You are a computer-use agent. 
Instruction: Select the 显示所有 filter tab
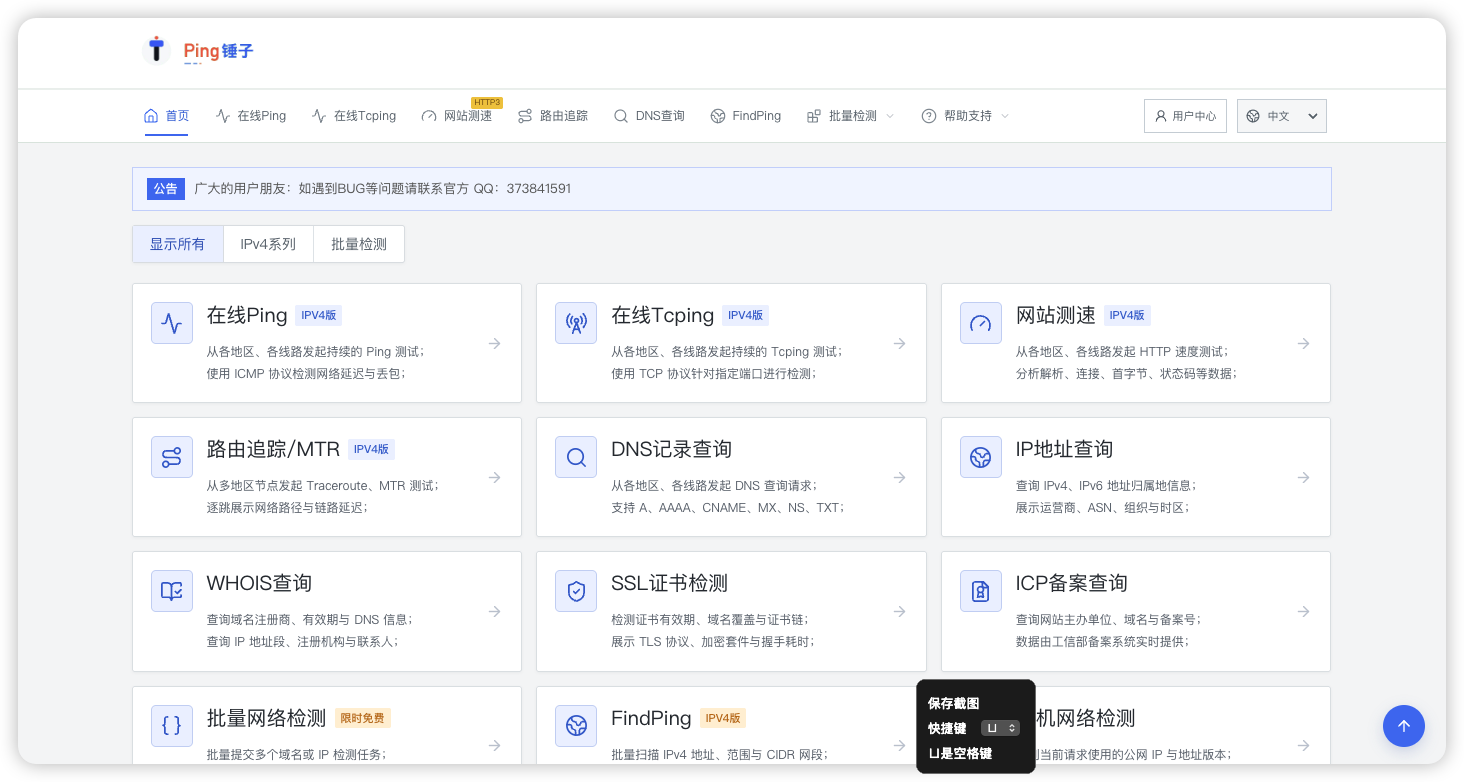(178, 244)
